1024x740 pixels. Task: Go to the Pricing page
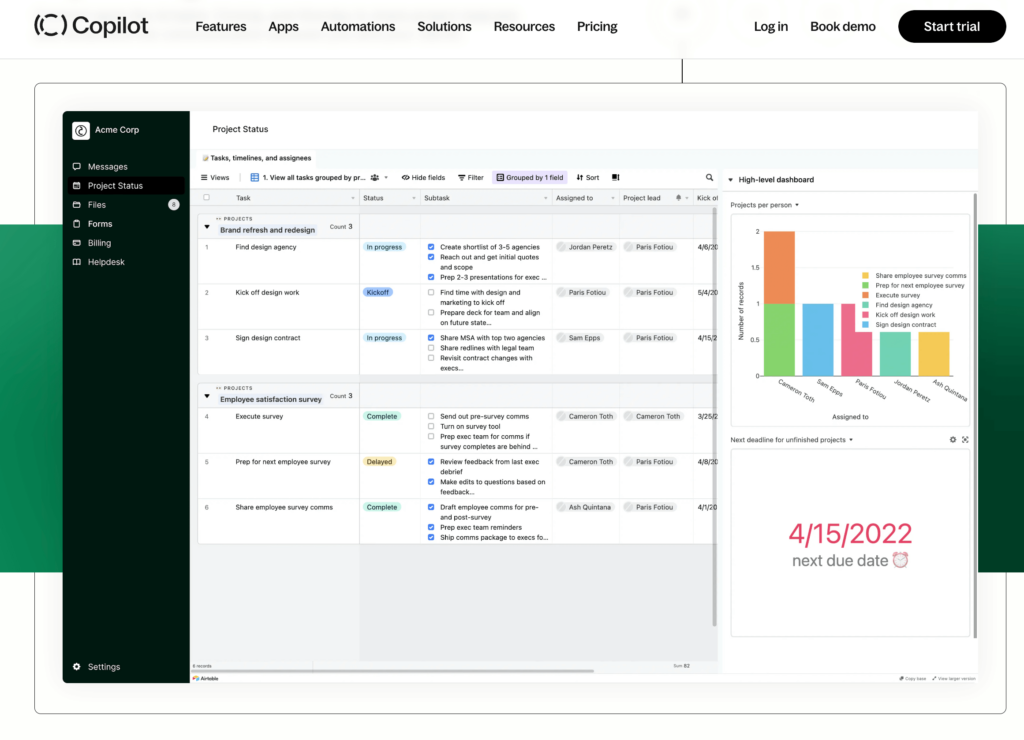tap(597, 27)
